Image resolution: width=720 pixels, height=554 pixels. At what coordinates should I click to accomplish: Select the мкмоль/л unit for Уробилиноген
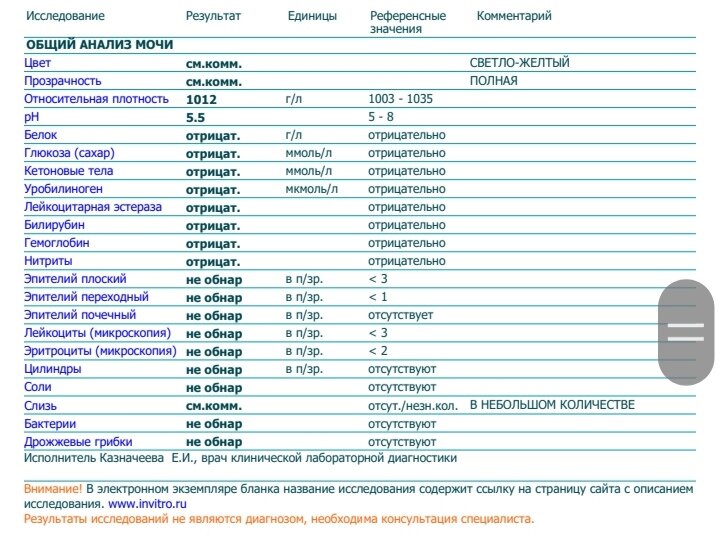(311, 189)
